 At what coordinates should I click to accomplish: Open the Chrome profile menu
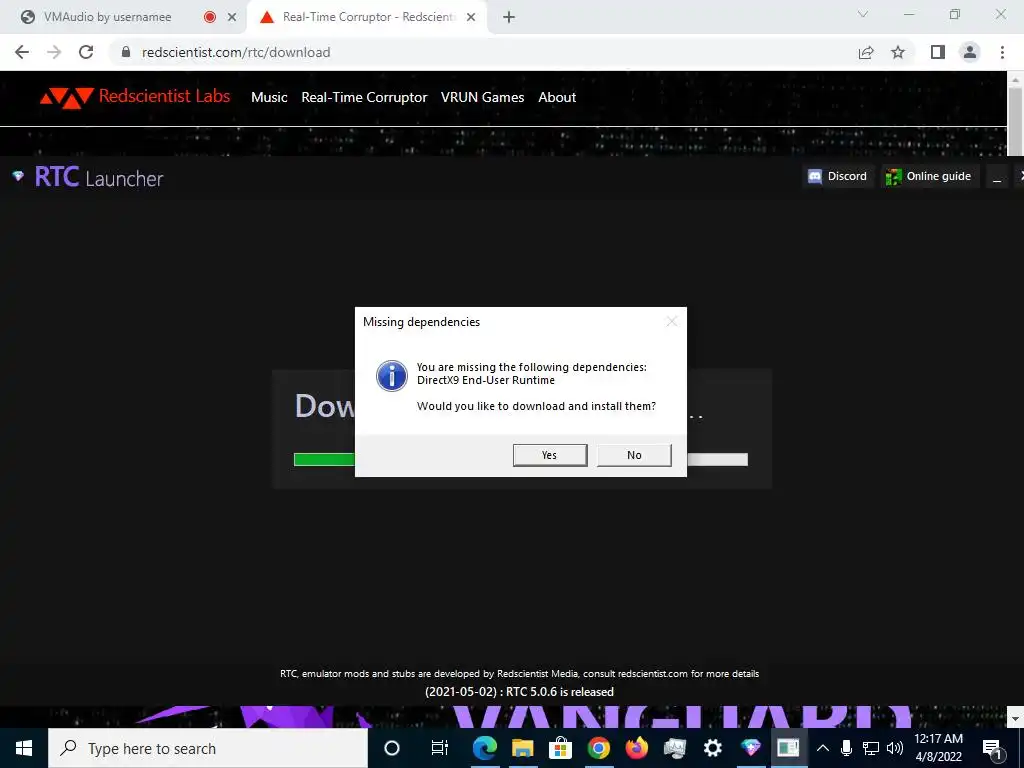(970, 52)
